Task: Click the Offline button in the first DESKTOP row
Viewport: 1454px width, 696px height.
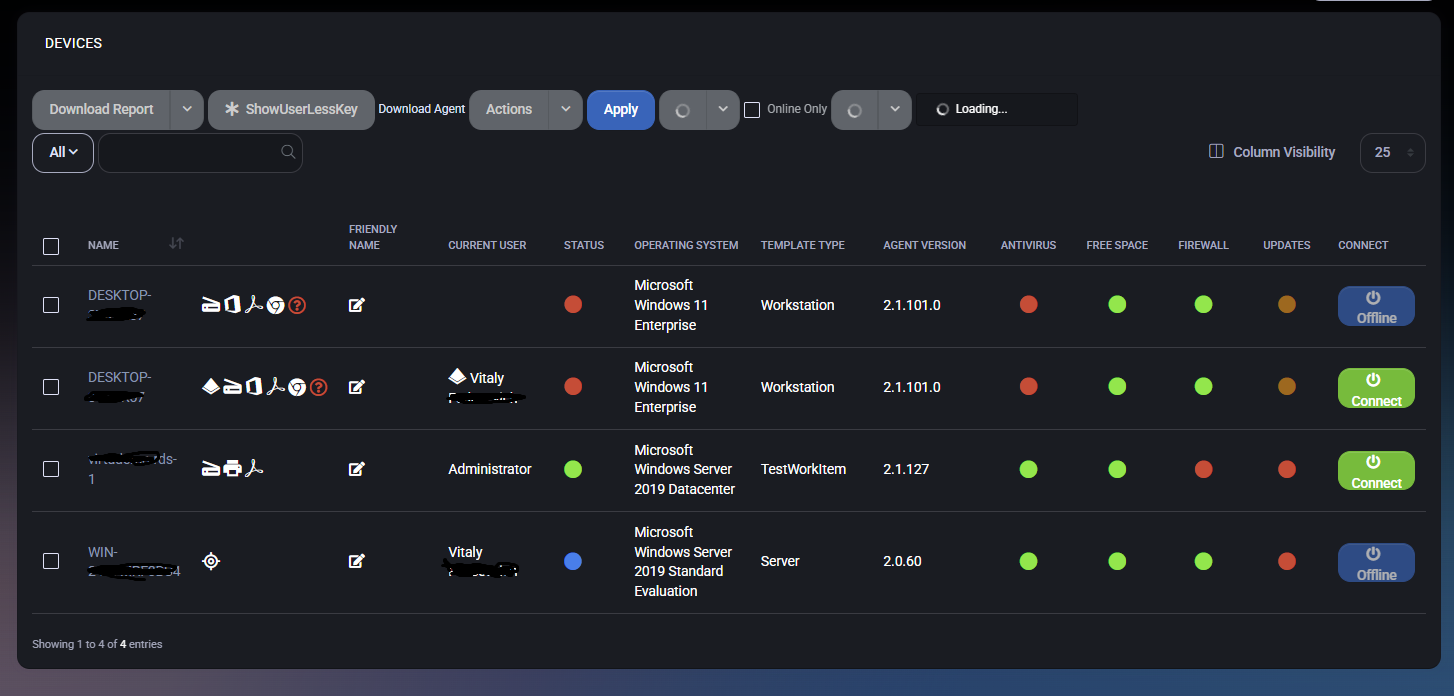Action: click(1376, 306)
